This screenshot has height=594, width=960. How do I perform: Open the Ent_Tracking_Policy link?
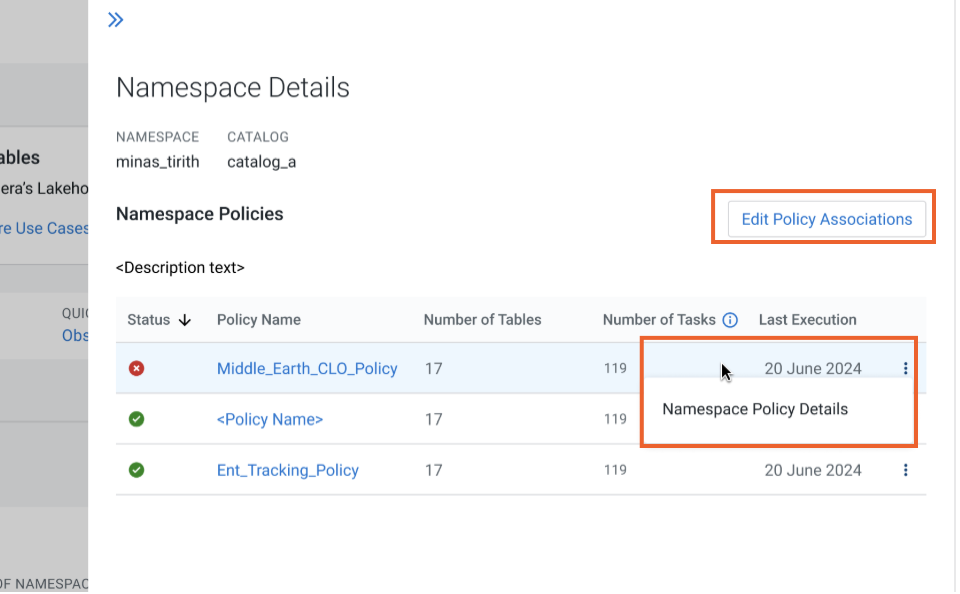point(287,470)
